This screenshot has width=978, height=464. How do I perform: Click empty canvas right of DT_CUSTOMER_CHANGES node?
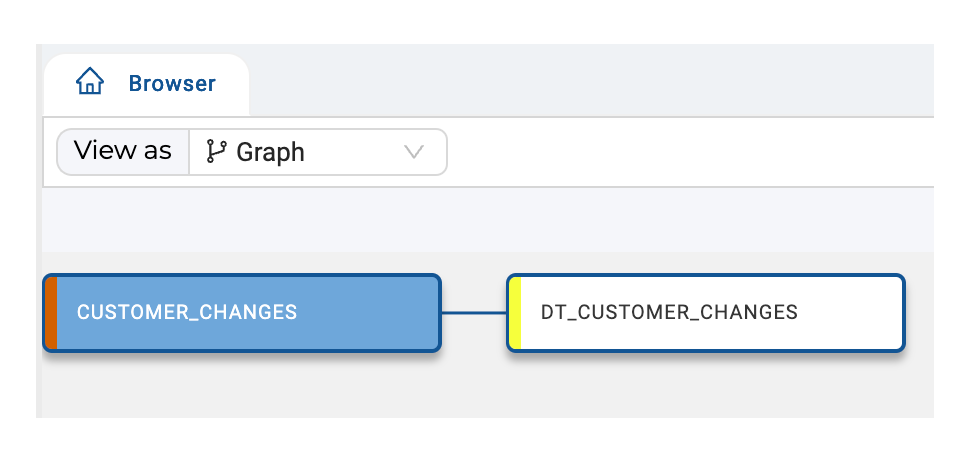pos(920,313)
